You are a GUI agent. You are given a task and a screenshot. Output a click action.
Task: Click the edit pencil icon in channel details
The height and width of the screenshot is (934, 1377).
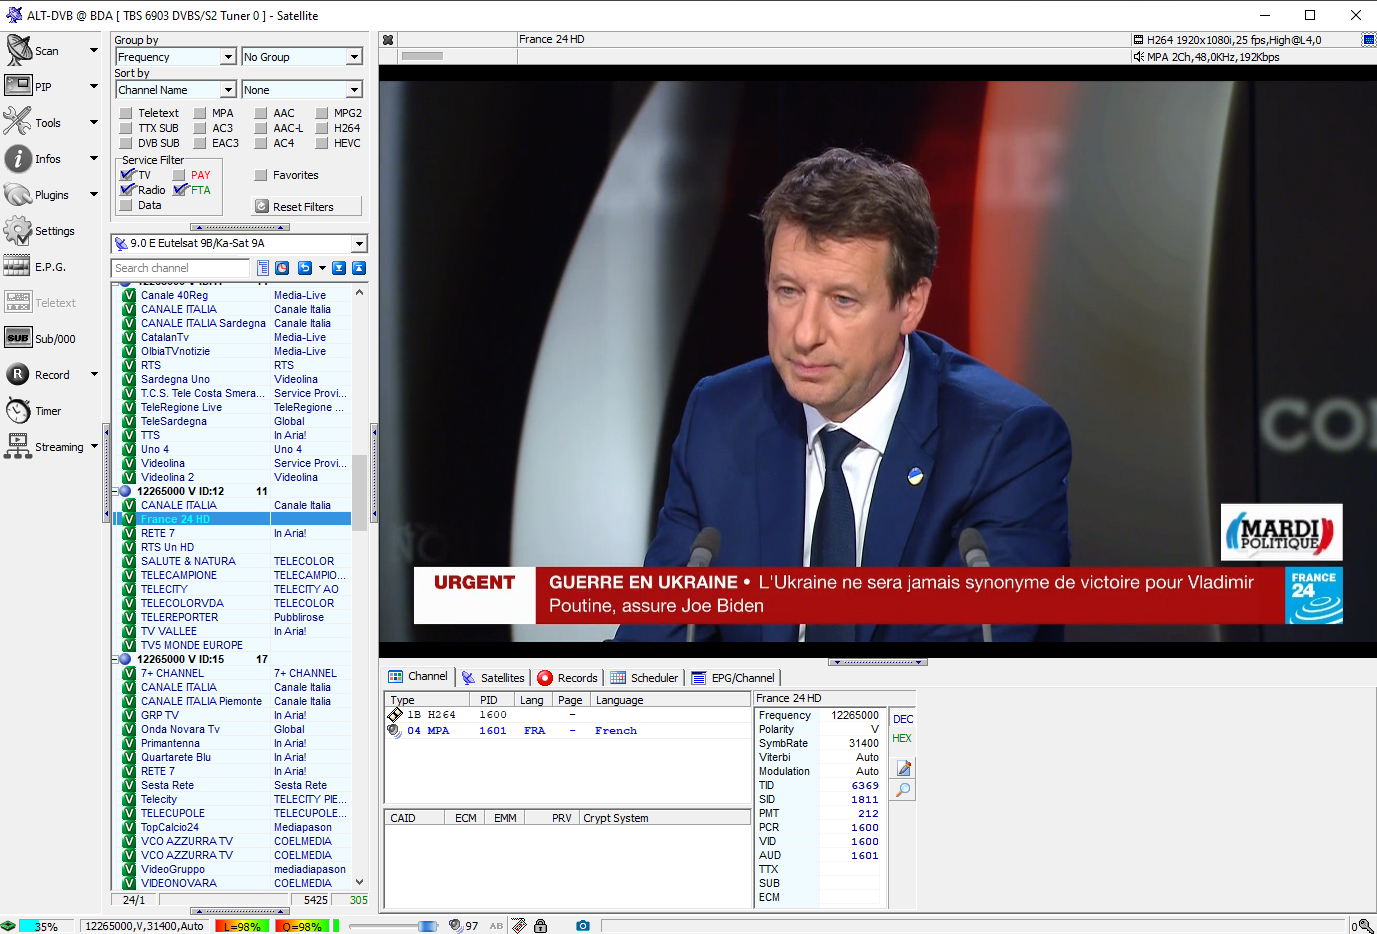click(x=903, y=768)
